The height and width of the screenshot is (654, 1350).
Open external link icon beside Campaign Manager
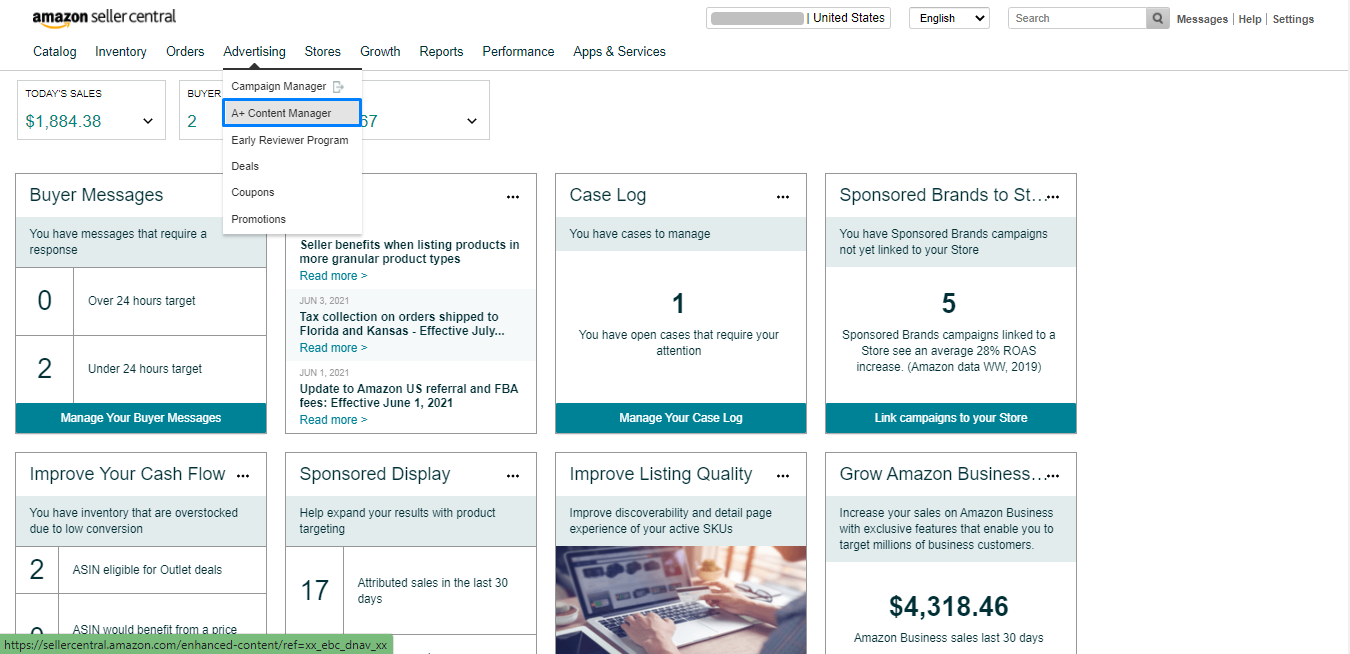click(338, 87)
